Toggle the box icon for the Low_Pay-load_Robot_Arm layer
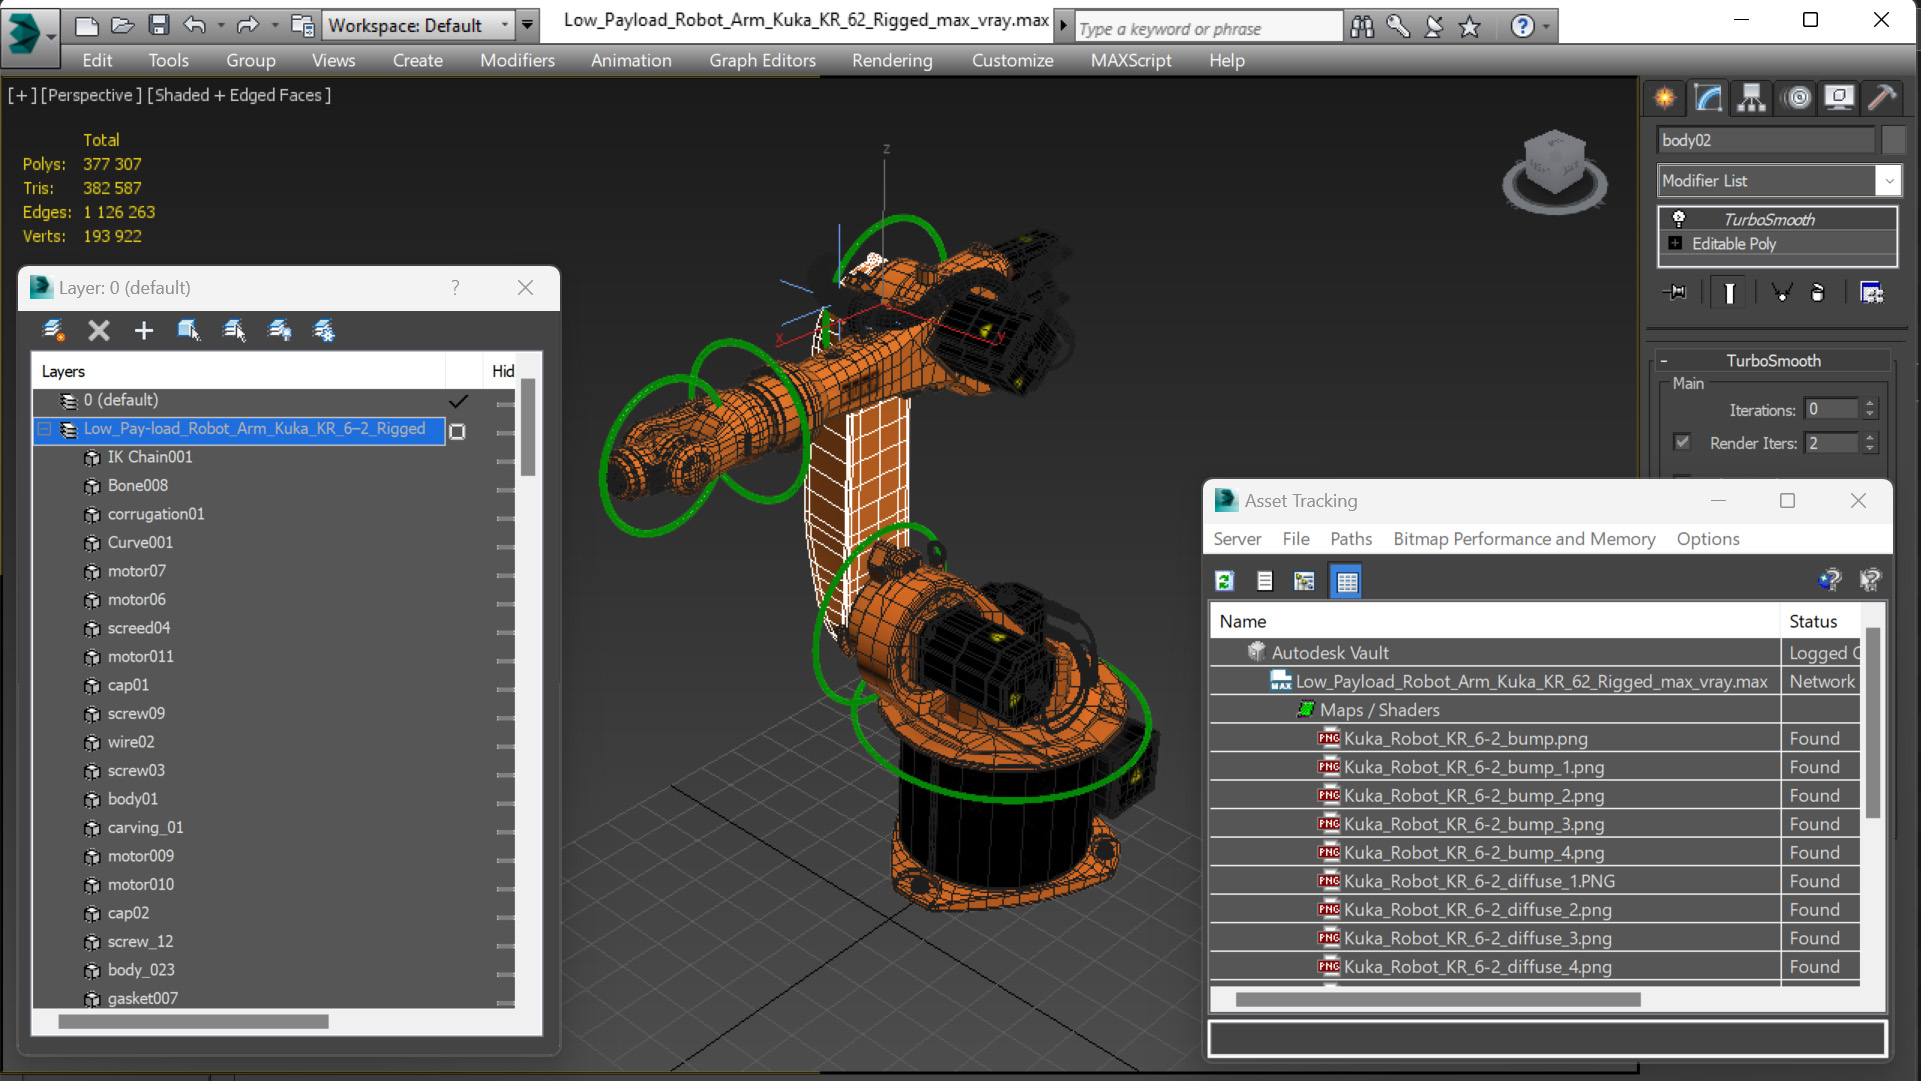Image resolution: width=1921 pixels, height=1081 pixels. pyautogui.click(x=457, y=431)
